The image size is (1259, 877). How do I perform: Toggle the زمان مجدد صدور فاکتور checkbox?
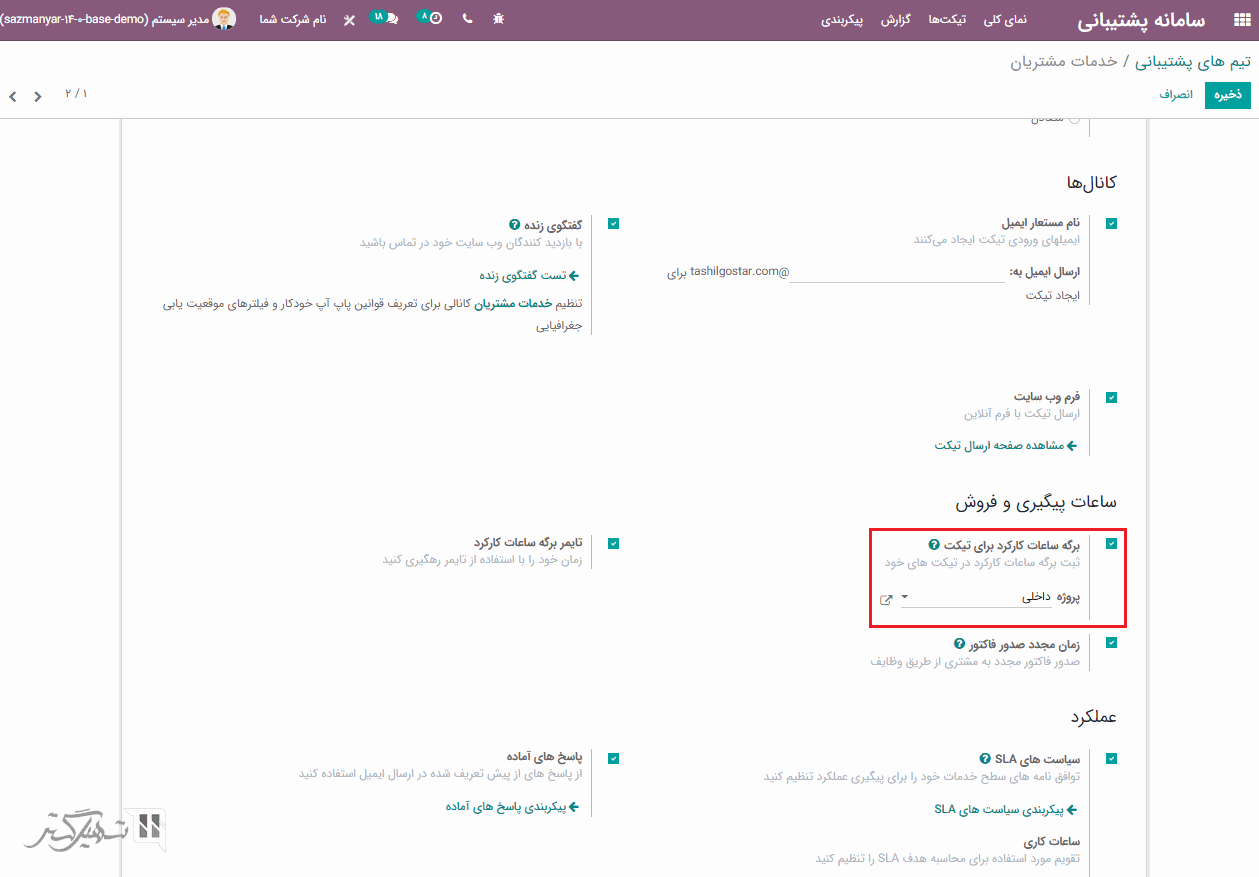[1111, 643]
